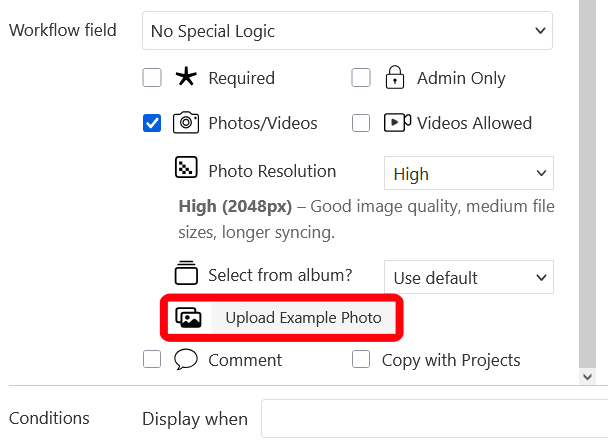Screen dimensions: 608x445
Task: Enable the Videos Allowed checkbox
Action: 361,124
